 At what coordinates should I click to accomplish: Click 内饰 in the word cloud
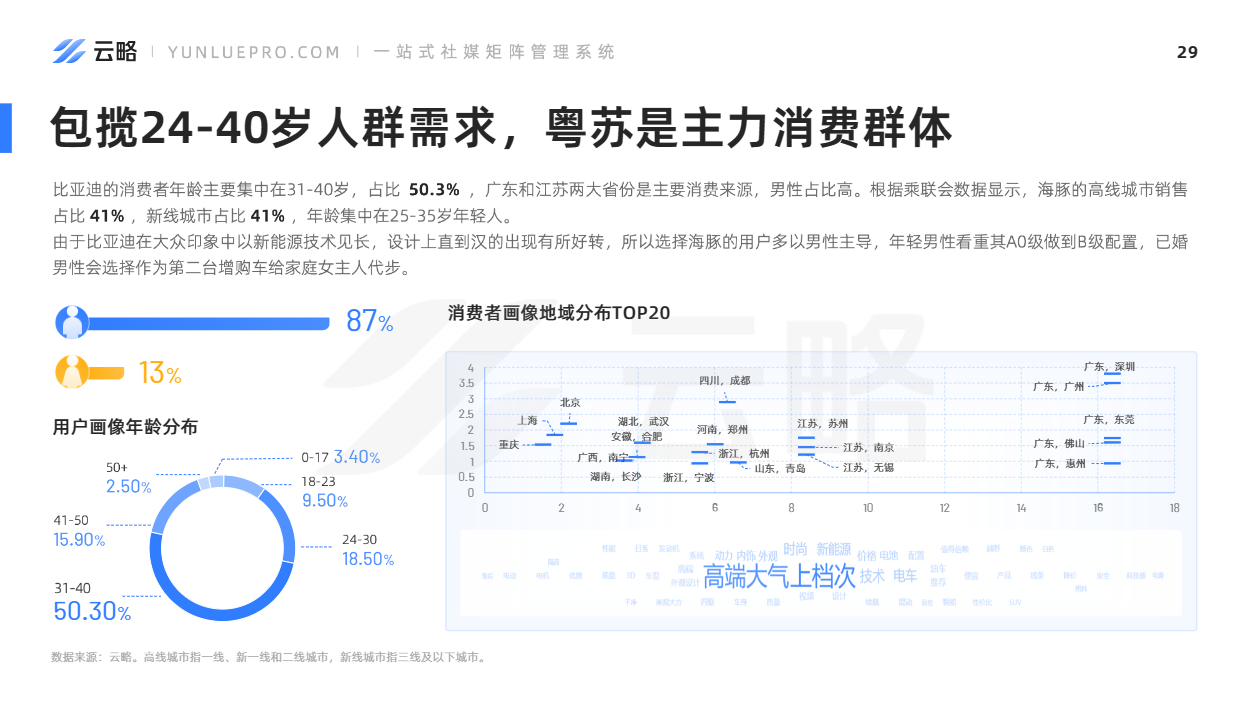(746, 556)
